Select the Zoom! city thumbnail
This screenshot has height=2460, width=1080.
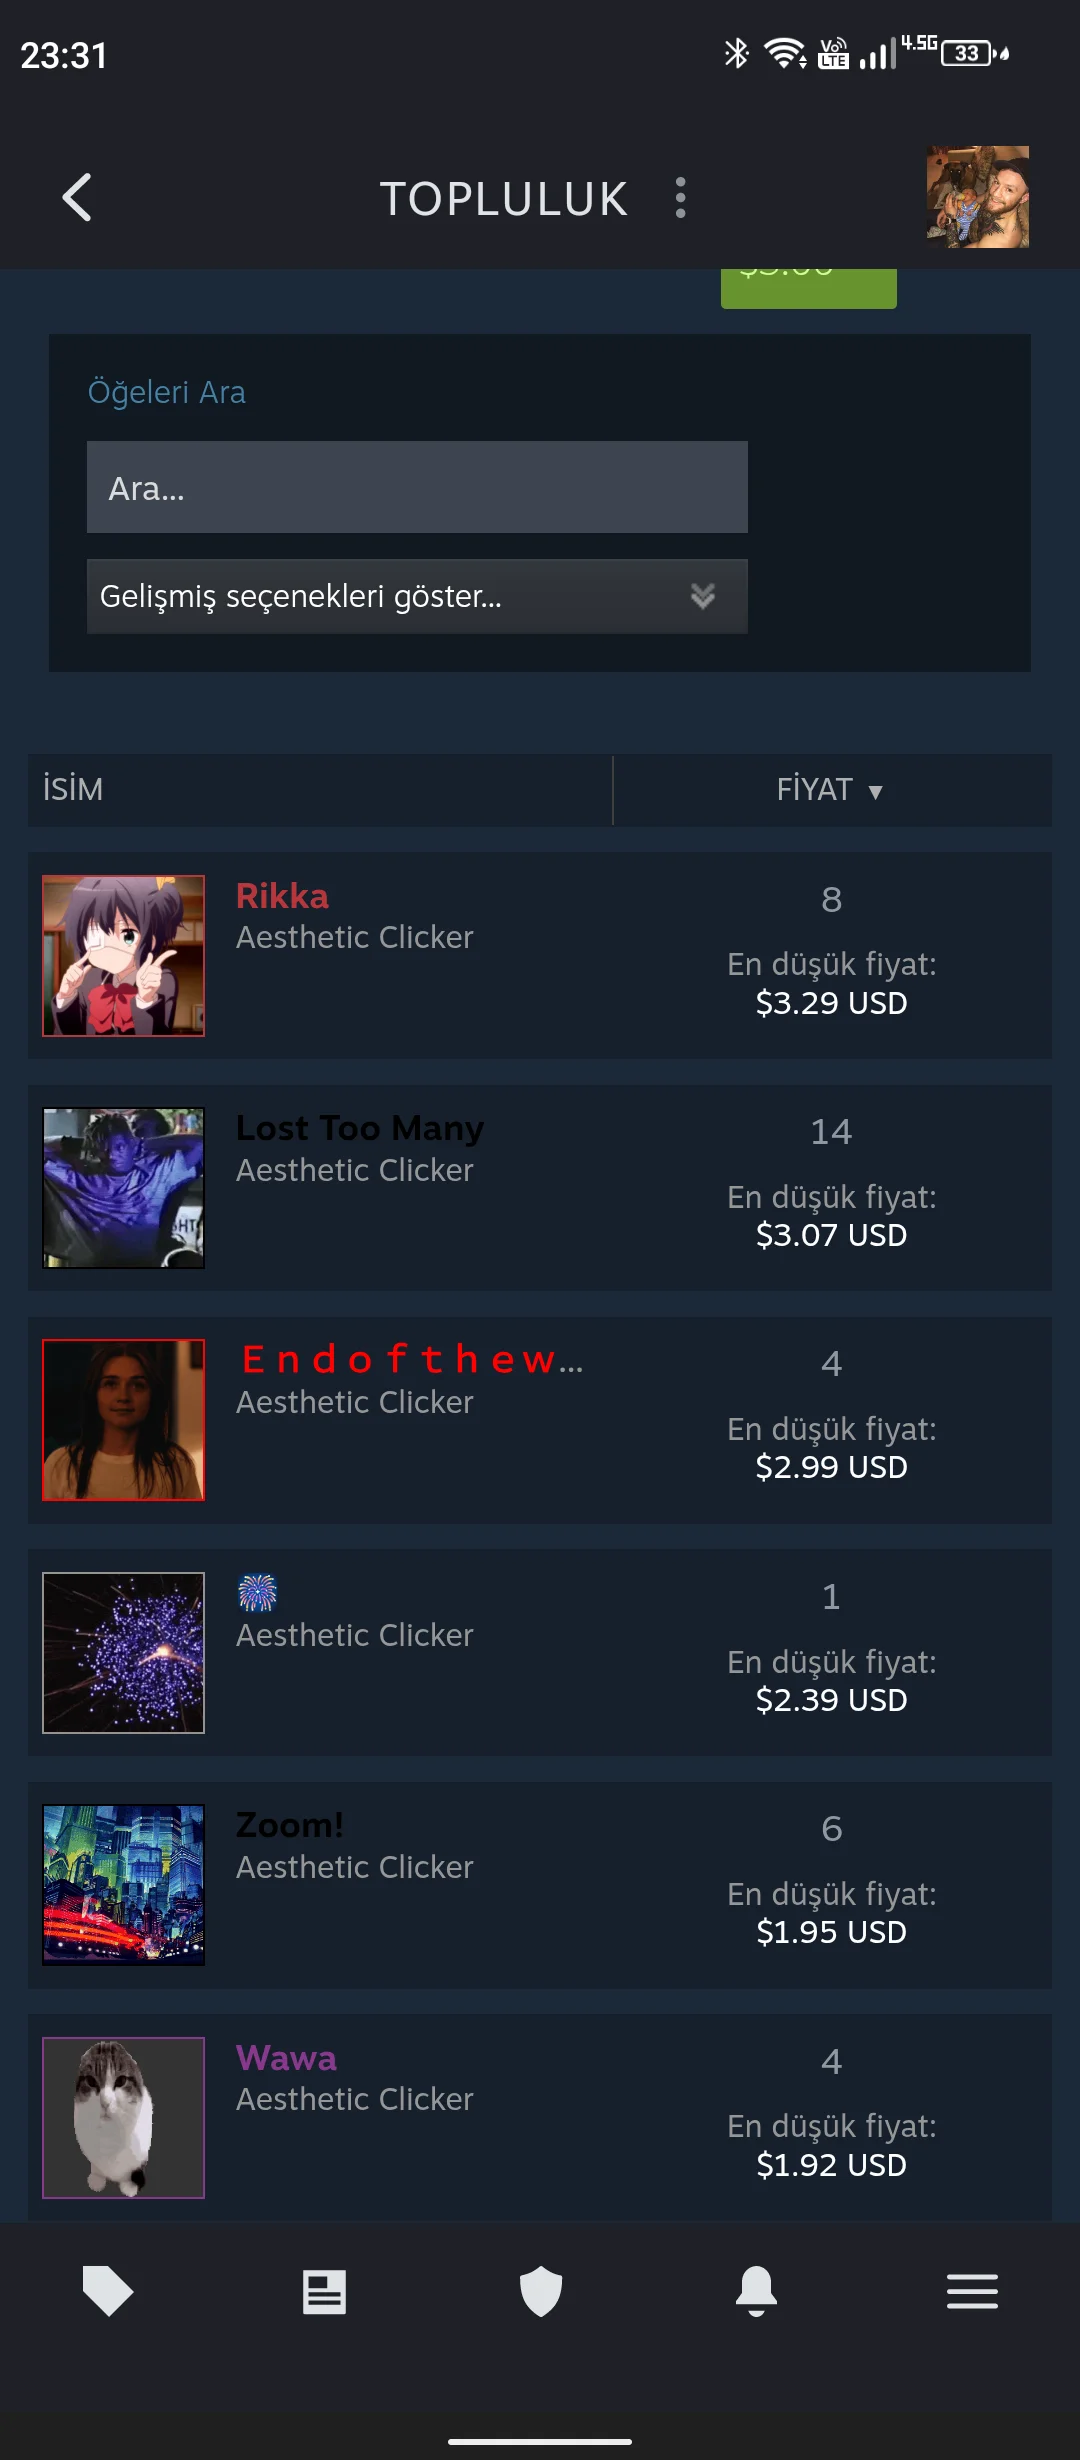click(123, 1885)
